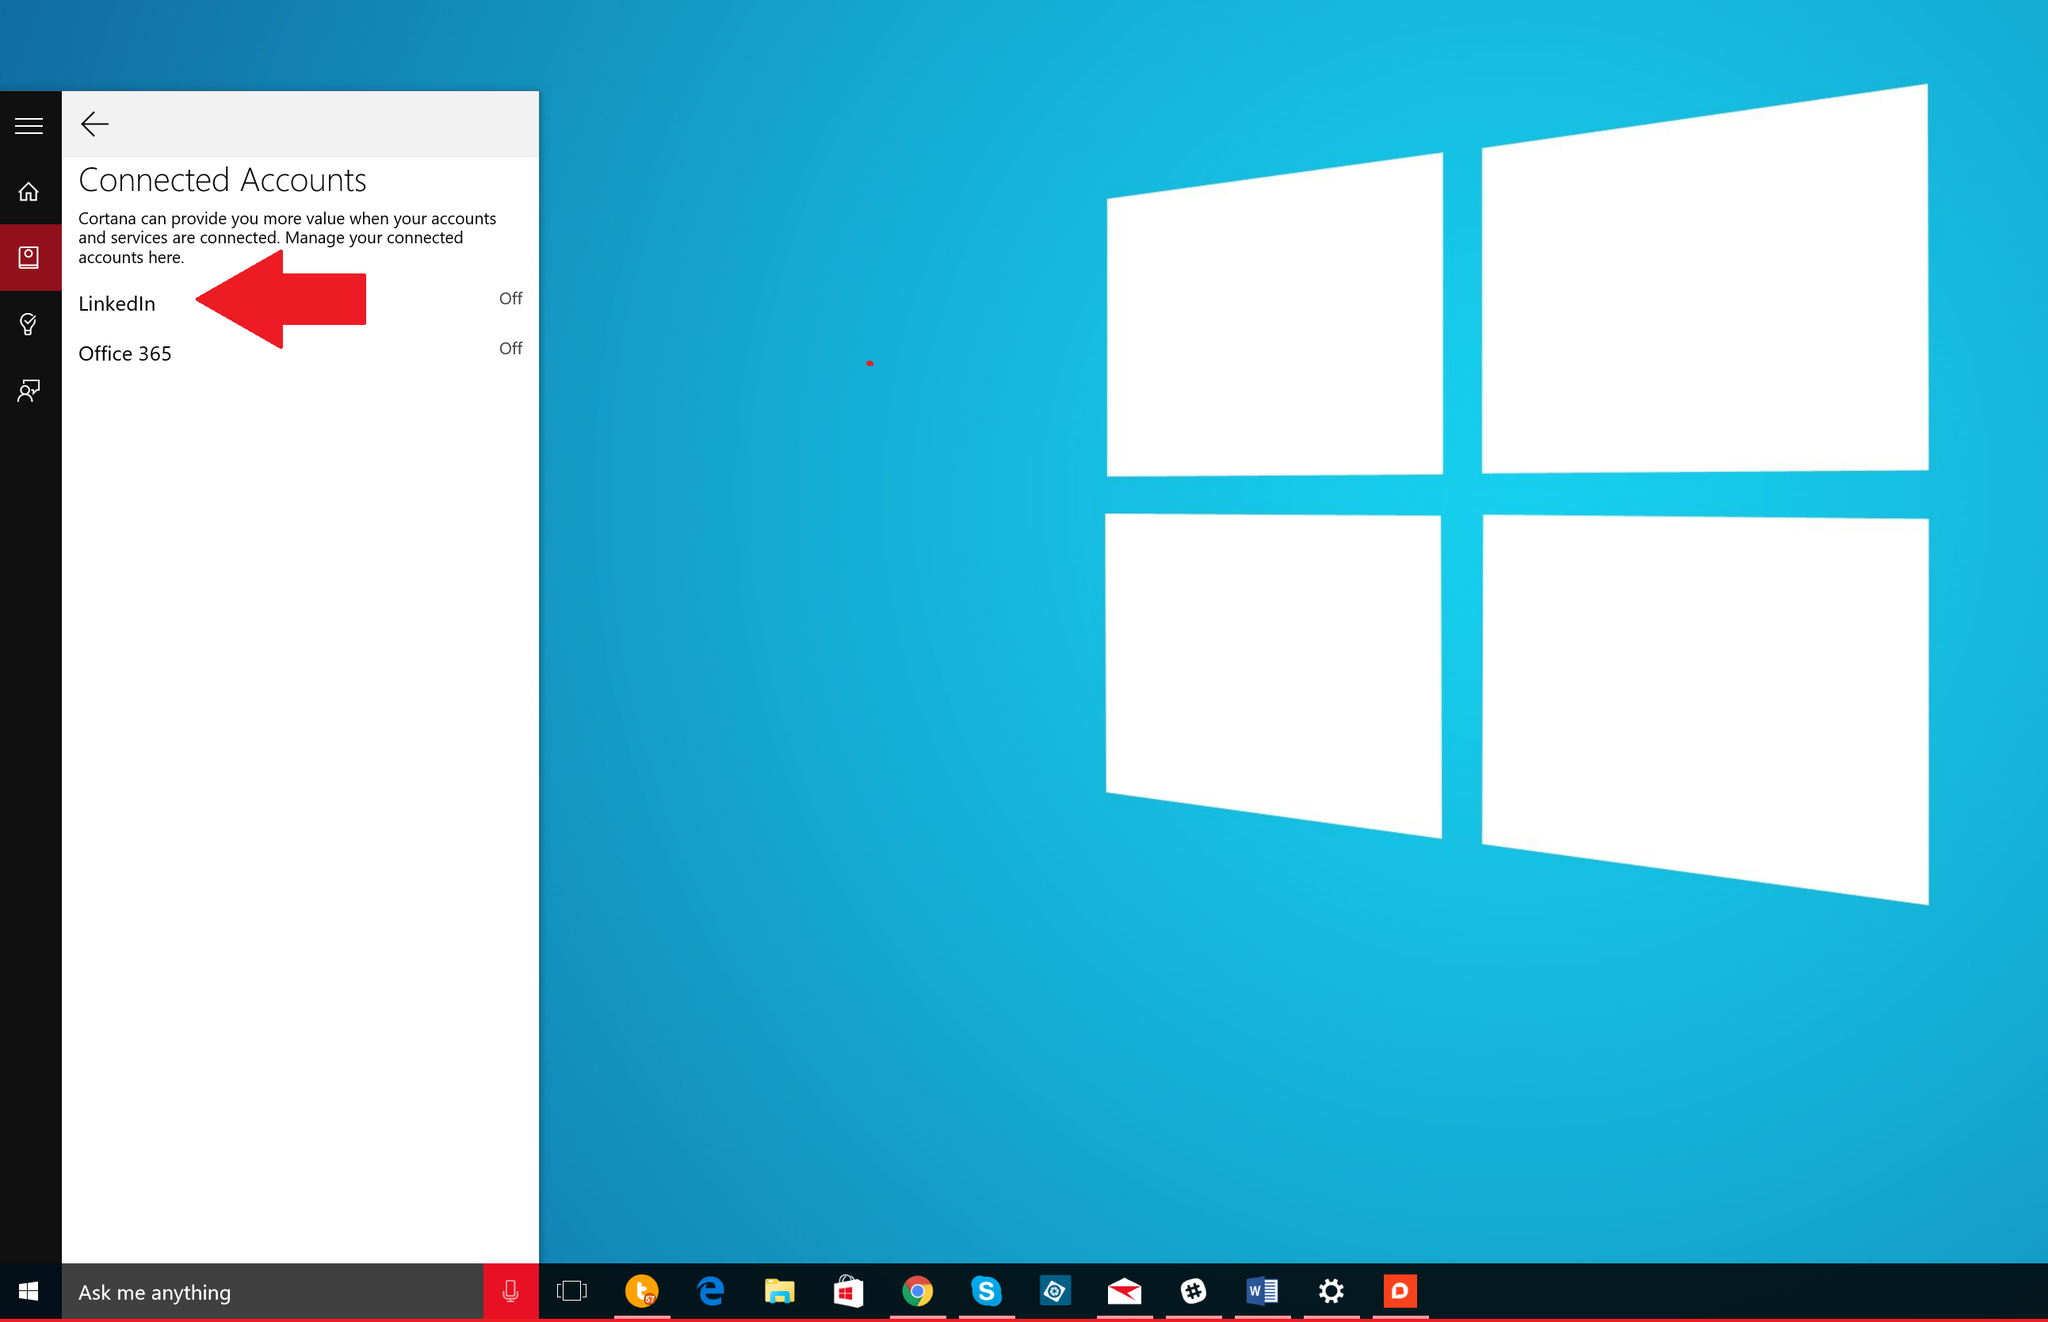The height and width of the screenshot is (1322, 2048).
Task: Click the back arrow in Connected Accounts
Action: click(x=95, y=124)
